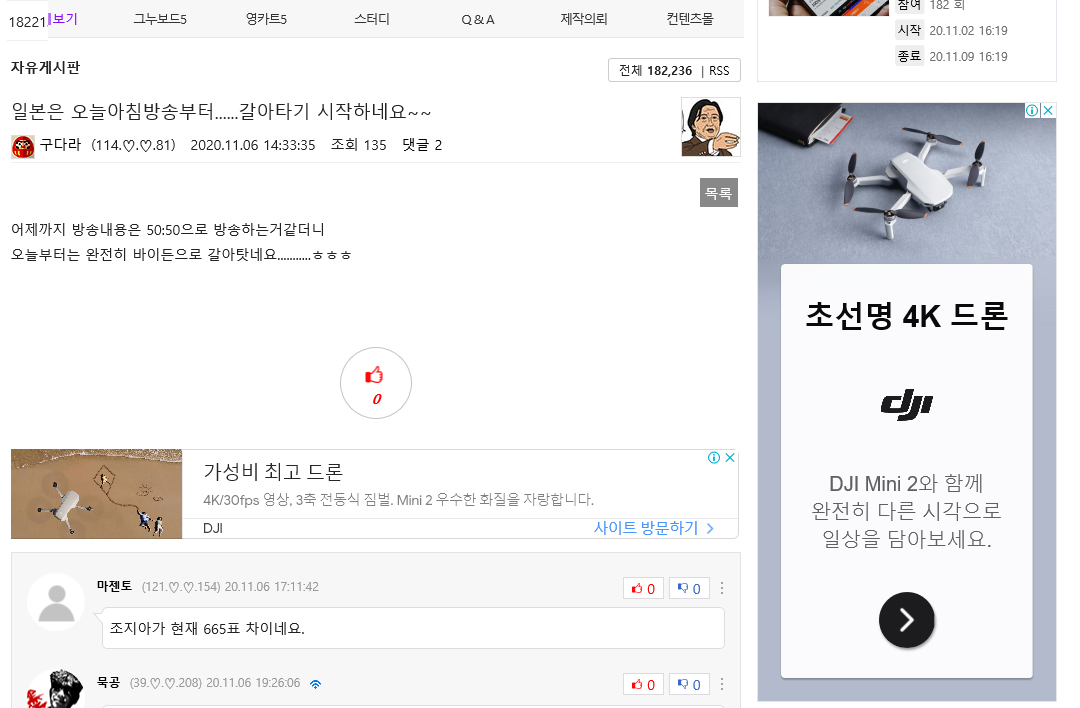This screenshot has height=708, width=1080.
Task: Click the drone photo in sidebar ad
Action: point(906,183)
